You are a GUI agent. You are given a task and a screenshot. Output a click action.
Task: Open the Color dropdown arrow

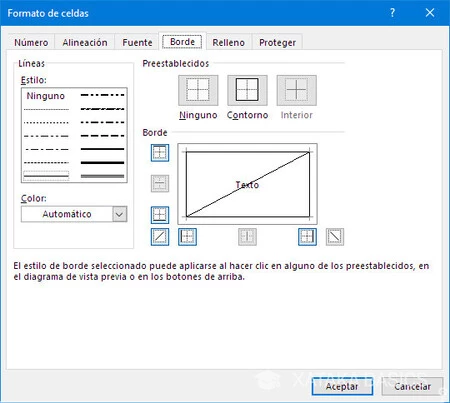pos(120,214)
